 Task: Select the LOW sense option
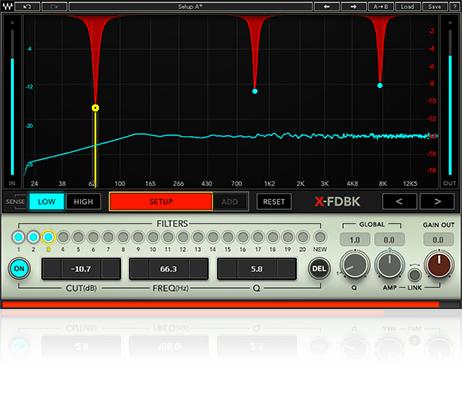(x=47, y=202)
